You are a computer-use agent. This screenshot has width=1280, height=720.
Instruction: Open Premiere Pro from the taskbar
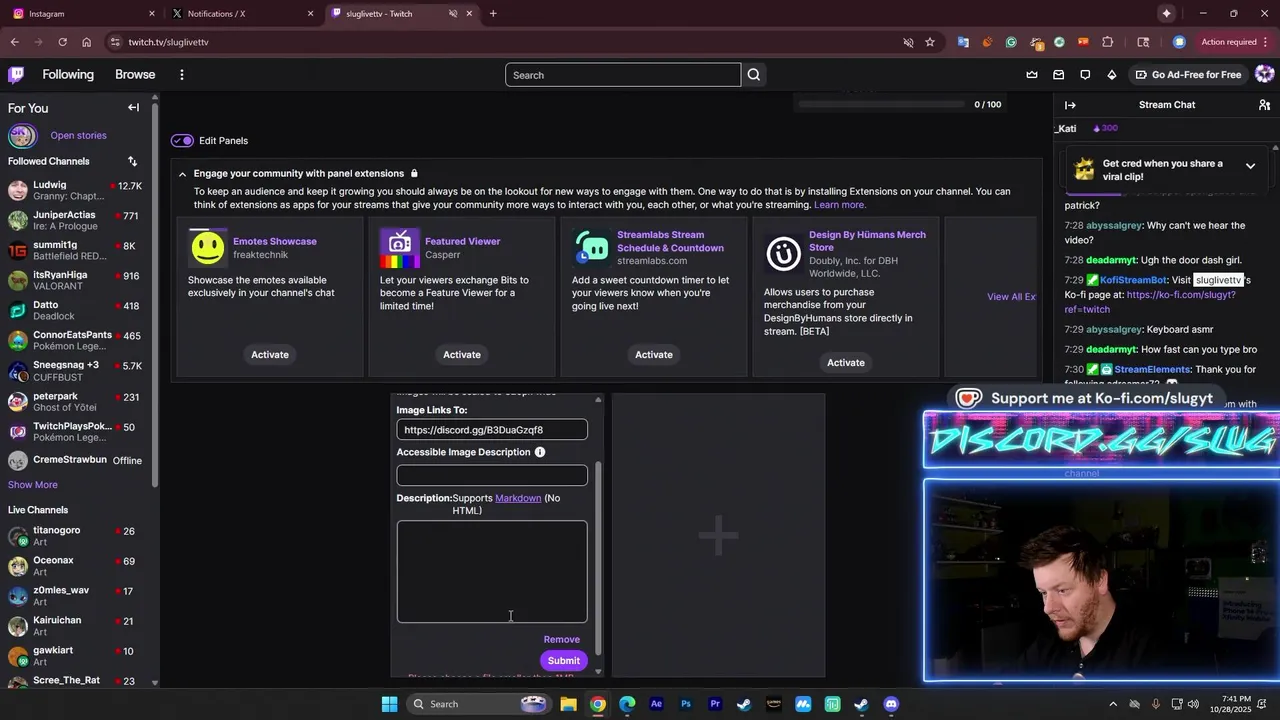(x=715, y=704)
